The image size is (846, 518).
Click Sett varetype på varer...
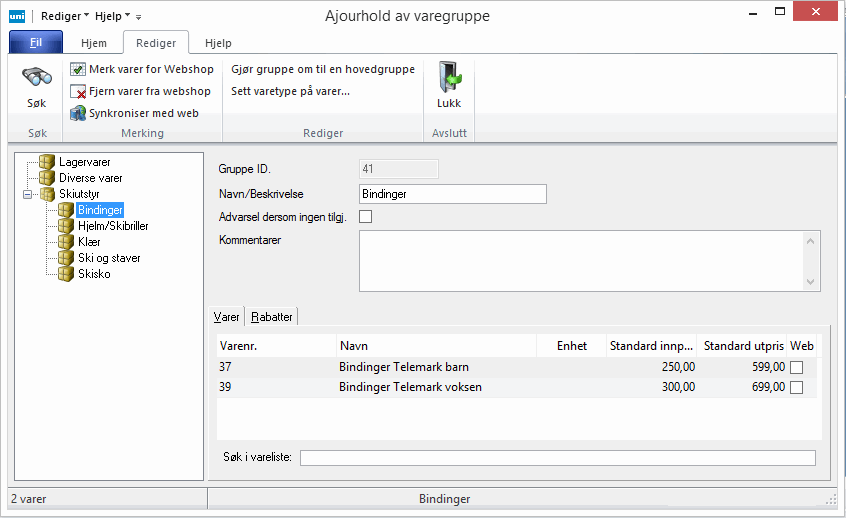(290, 91)
